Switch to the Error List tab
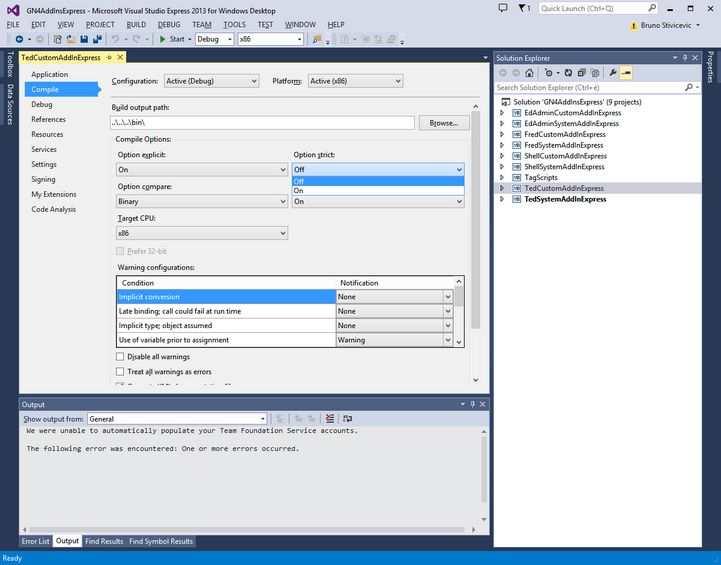721x565 pixels. click(x=35, y=541)
